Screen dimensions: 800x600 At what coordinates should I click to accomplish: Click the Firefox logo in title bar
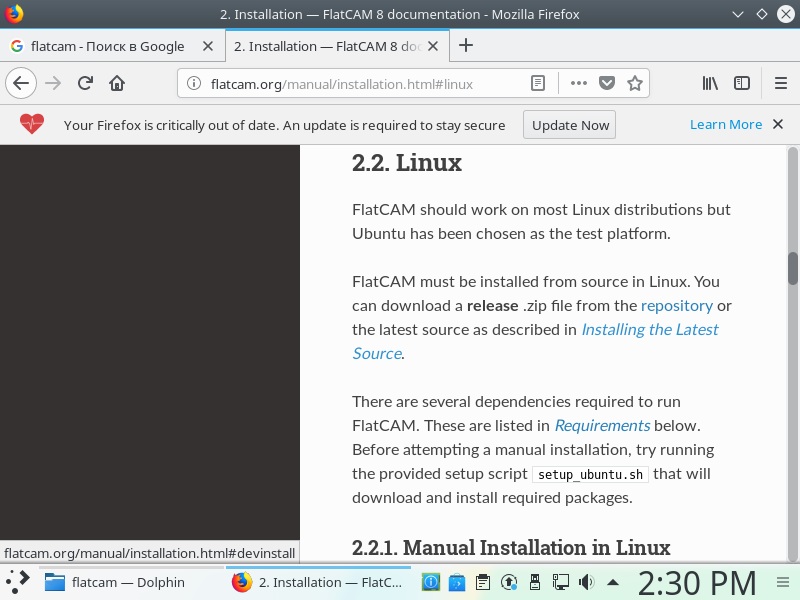(14, 14)
